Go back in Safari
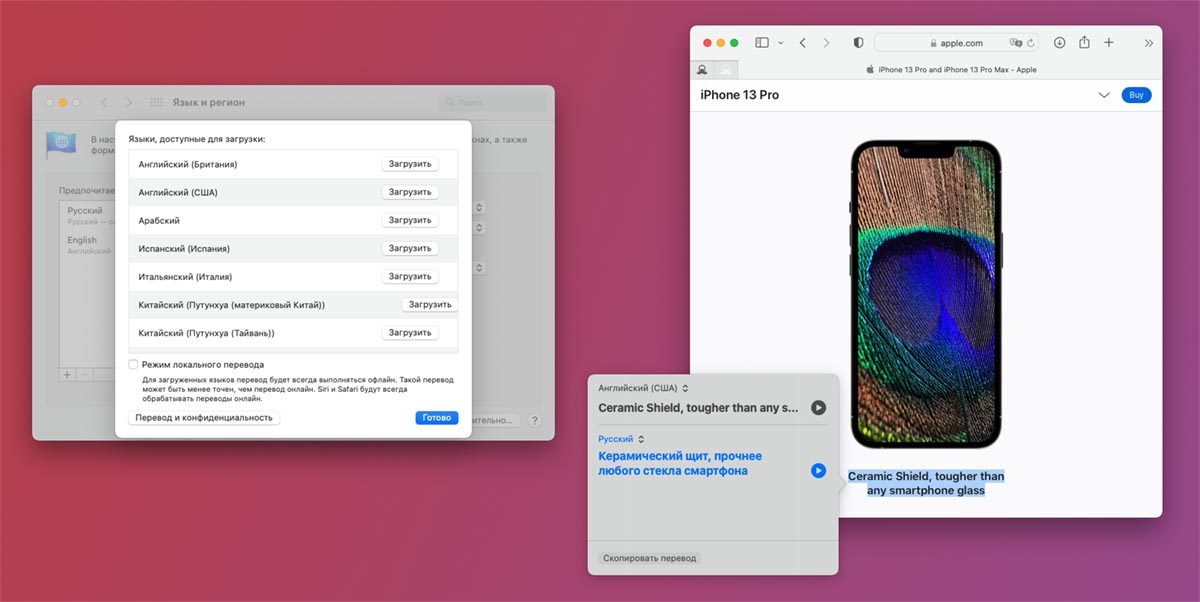 803,43
